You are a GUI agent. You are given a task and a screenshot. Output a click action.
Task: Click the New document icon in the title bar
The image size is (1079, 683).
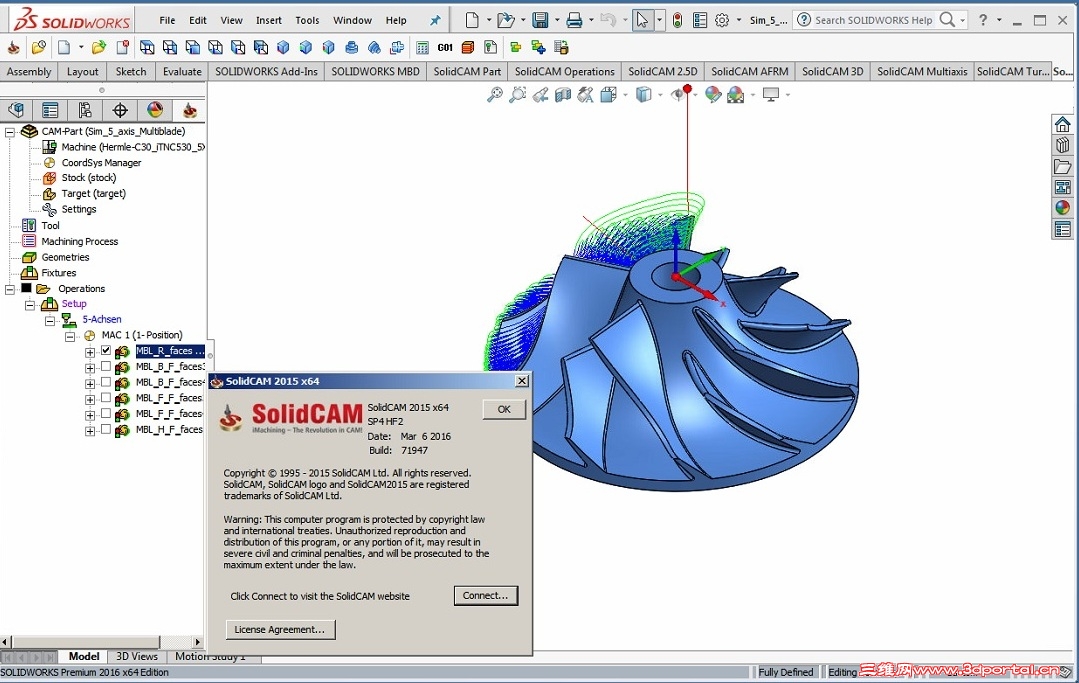[471, 21]
